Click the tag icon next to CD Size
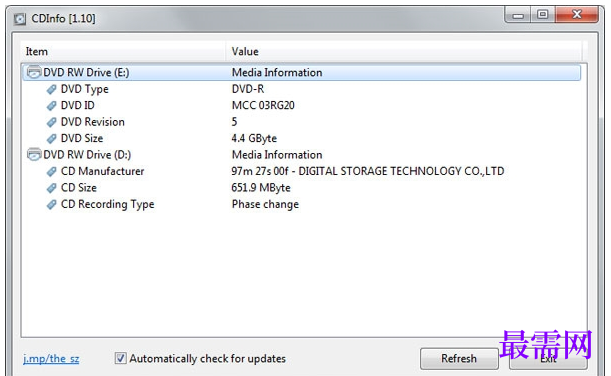Screen dimensions: 611x376 pyautogui.click(x=51, y=188)
